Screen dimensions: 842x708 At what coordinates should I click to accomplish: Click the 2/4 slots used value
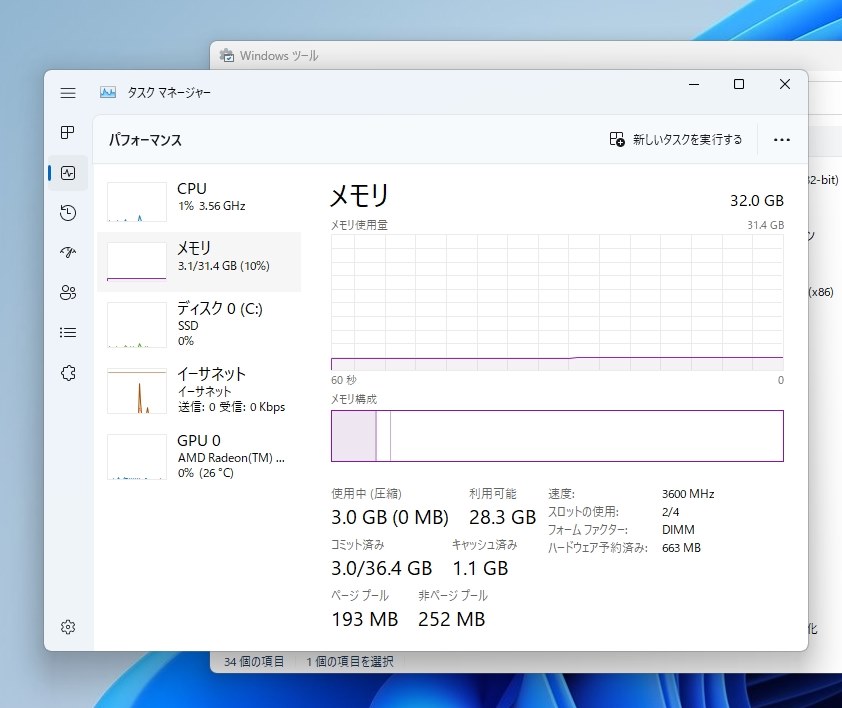pyautogui.click(x=671, y=512)
